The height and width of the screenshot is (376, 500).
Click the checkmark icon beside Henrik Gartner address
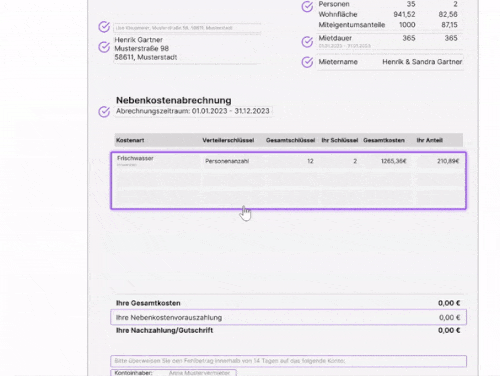104,47
